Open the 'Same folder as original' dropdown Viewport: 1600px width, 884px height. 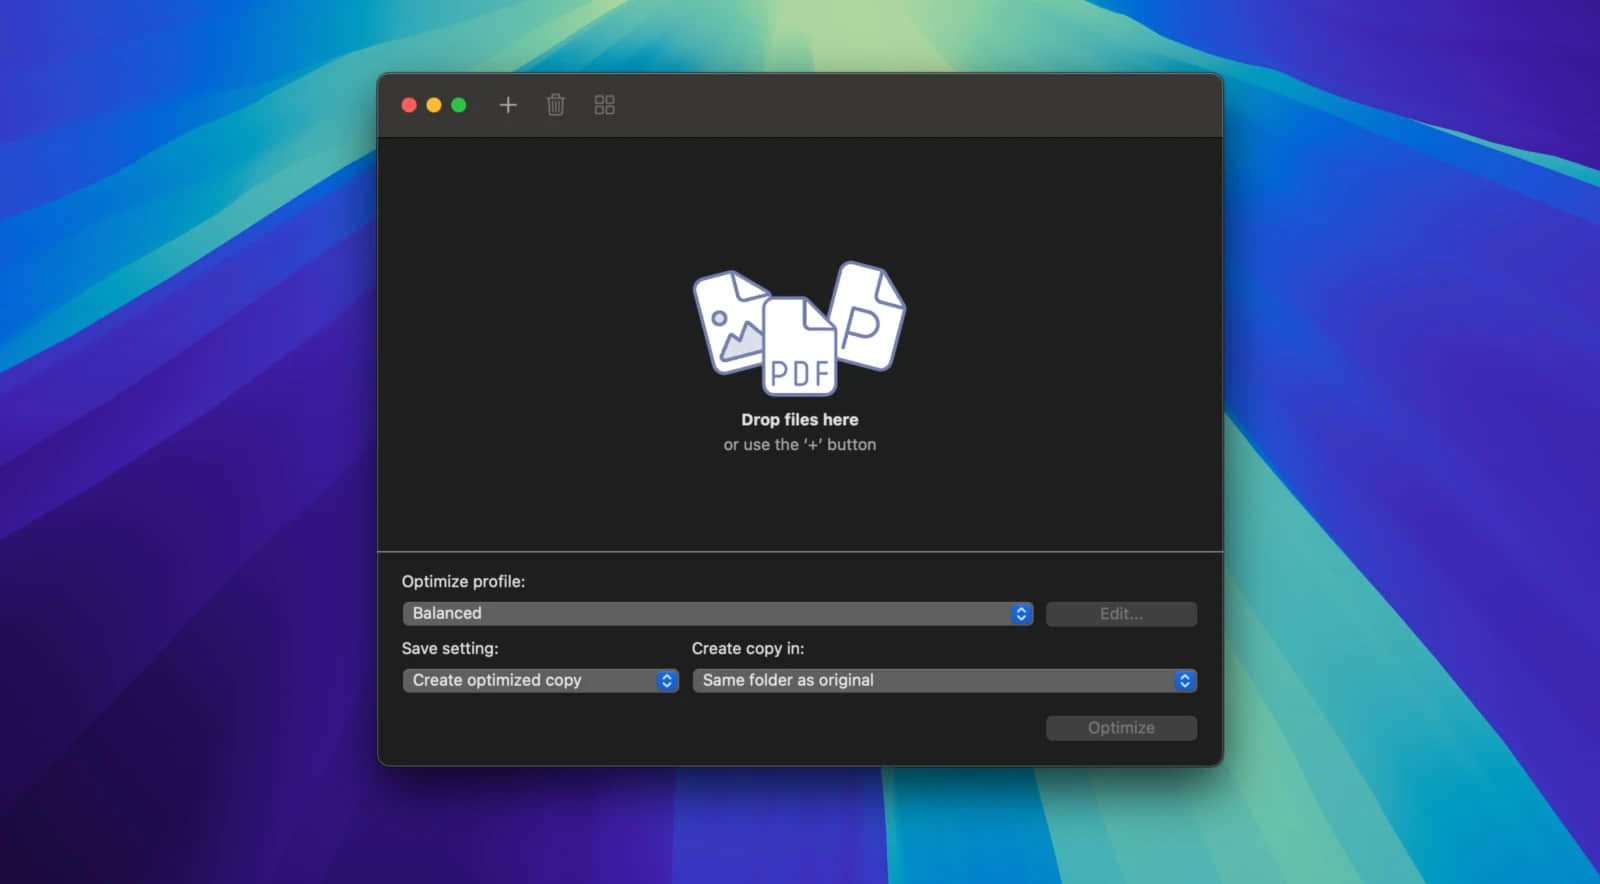click(944, 681)
